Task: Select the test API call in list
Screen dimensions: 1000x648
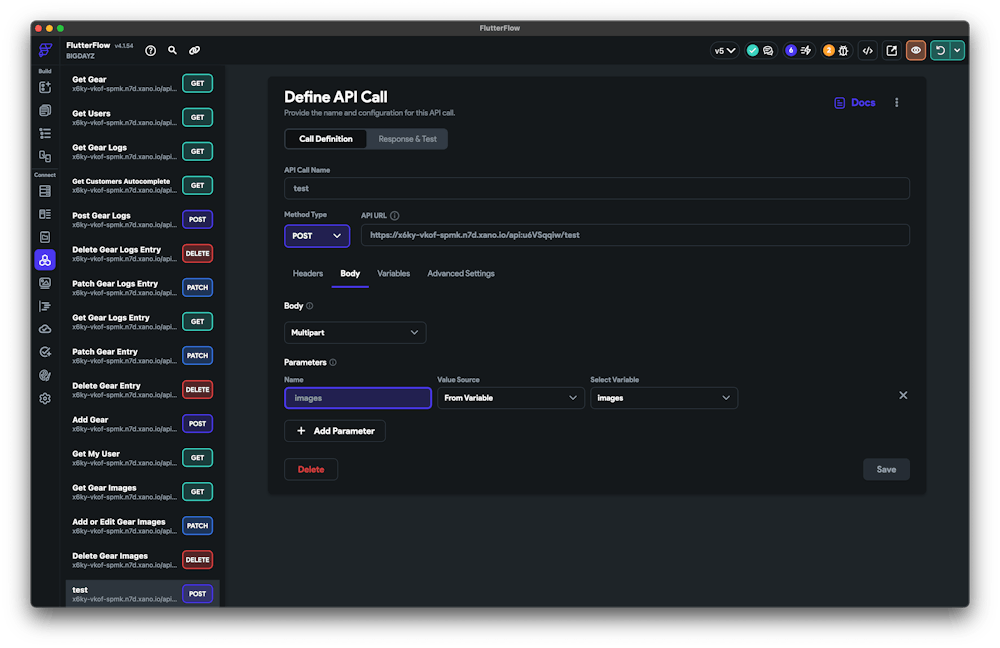Action: [142, 594]
